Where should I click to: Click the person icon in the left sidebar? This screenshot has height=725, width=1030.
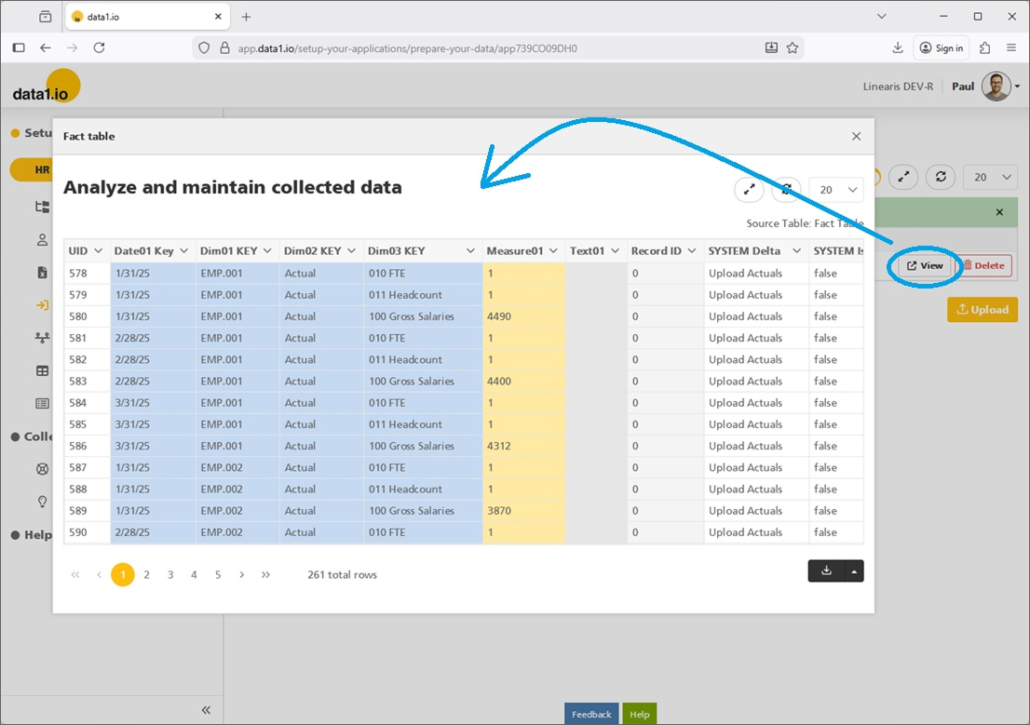[42, 240]
